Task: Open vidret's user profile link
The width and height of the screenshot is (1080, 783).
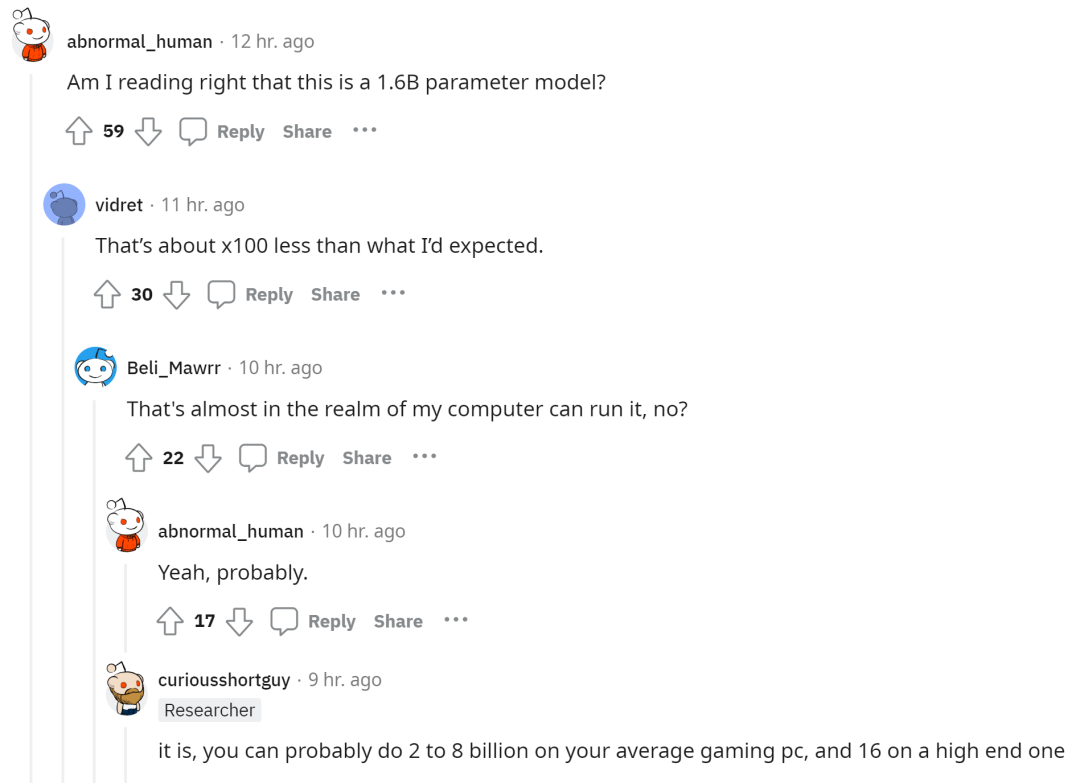Action: click(119, 205)
